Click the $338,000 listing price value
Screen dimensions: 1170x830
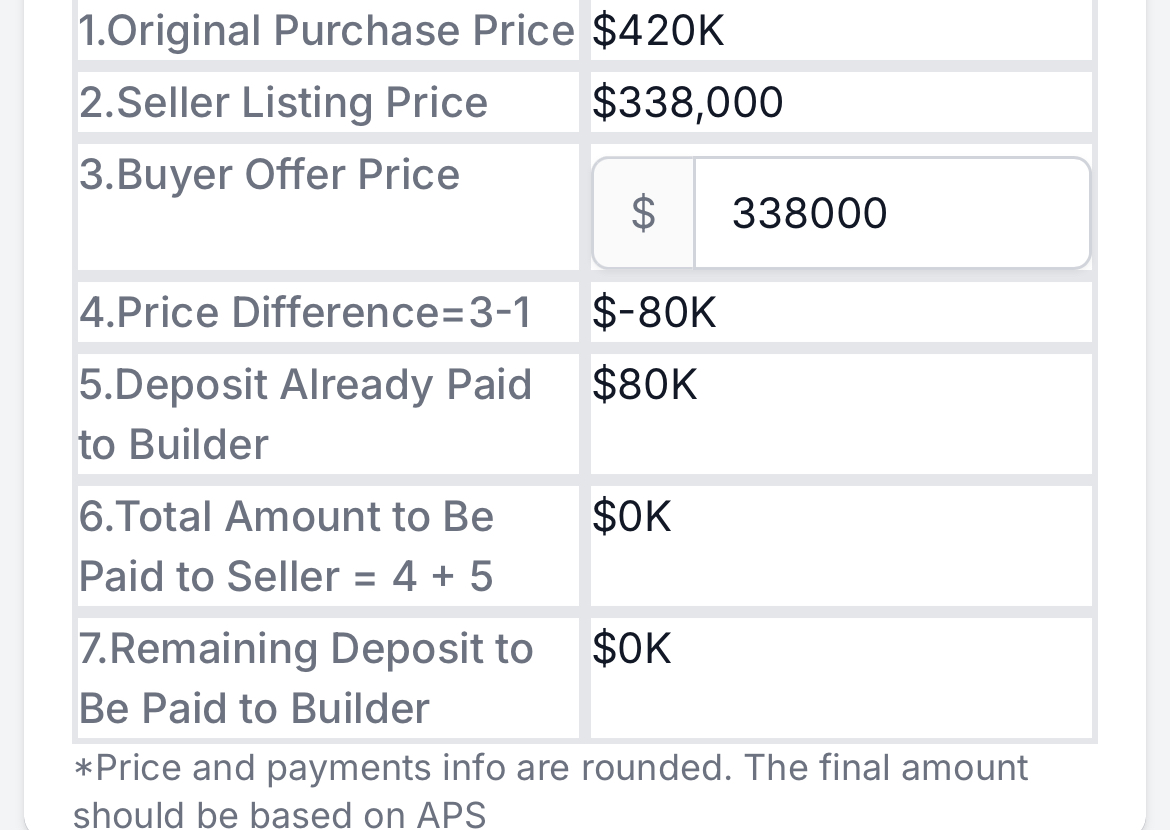687,102
